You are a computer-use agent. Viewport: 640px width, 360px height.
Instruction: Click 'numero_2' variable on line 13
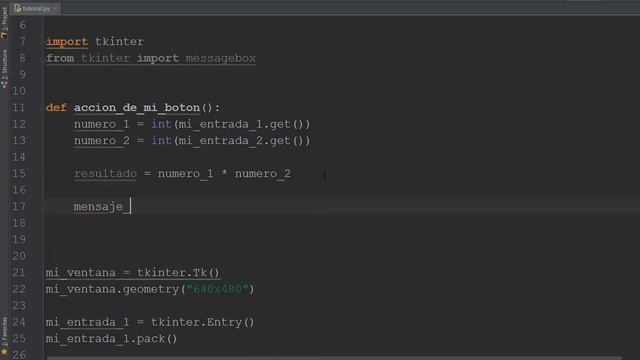[x=102, y=141]
